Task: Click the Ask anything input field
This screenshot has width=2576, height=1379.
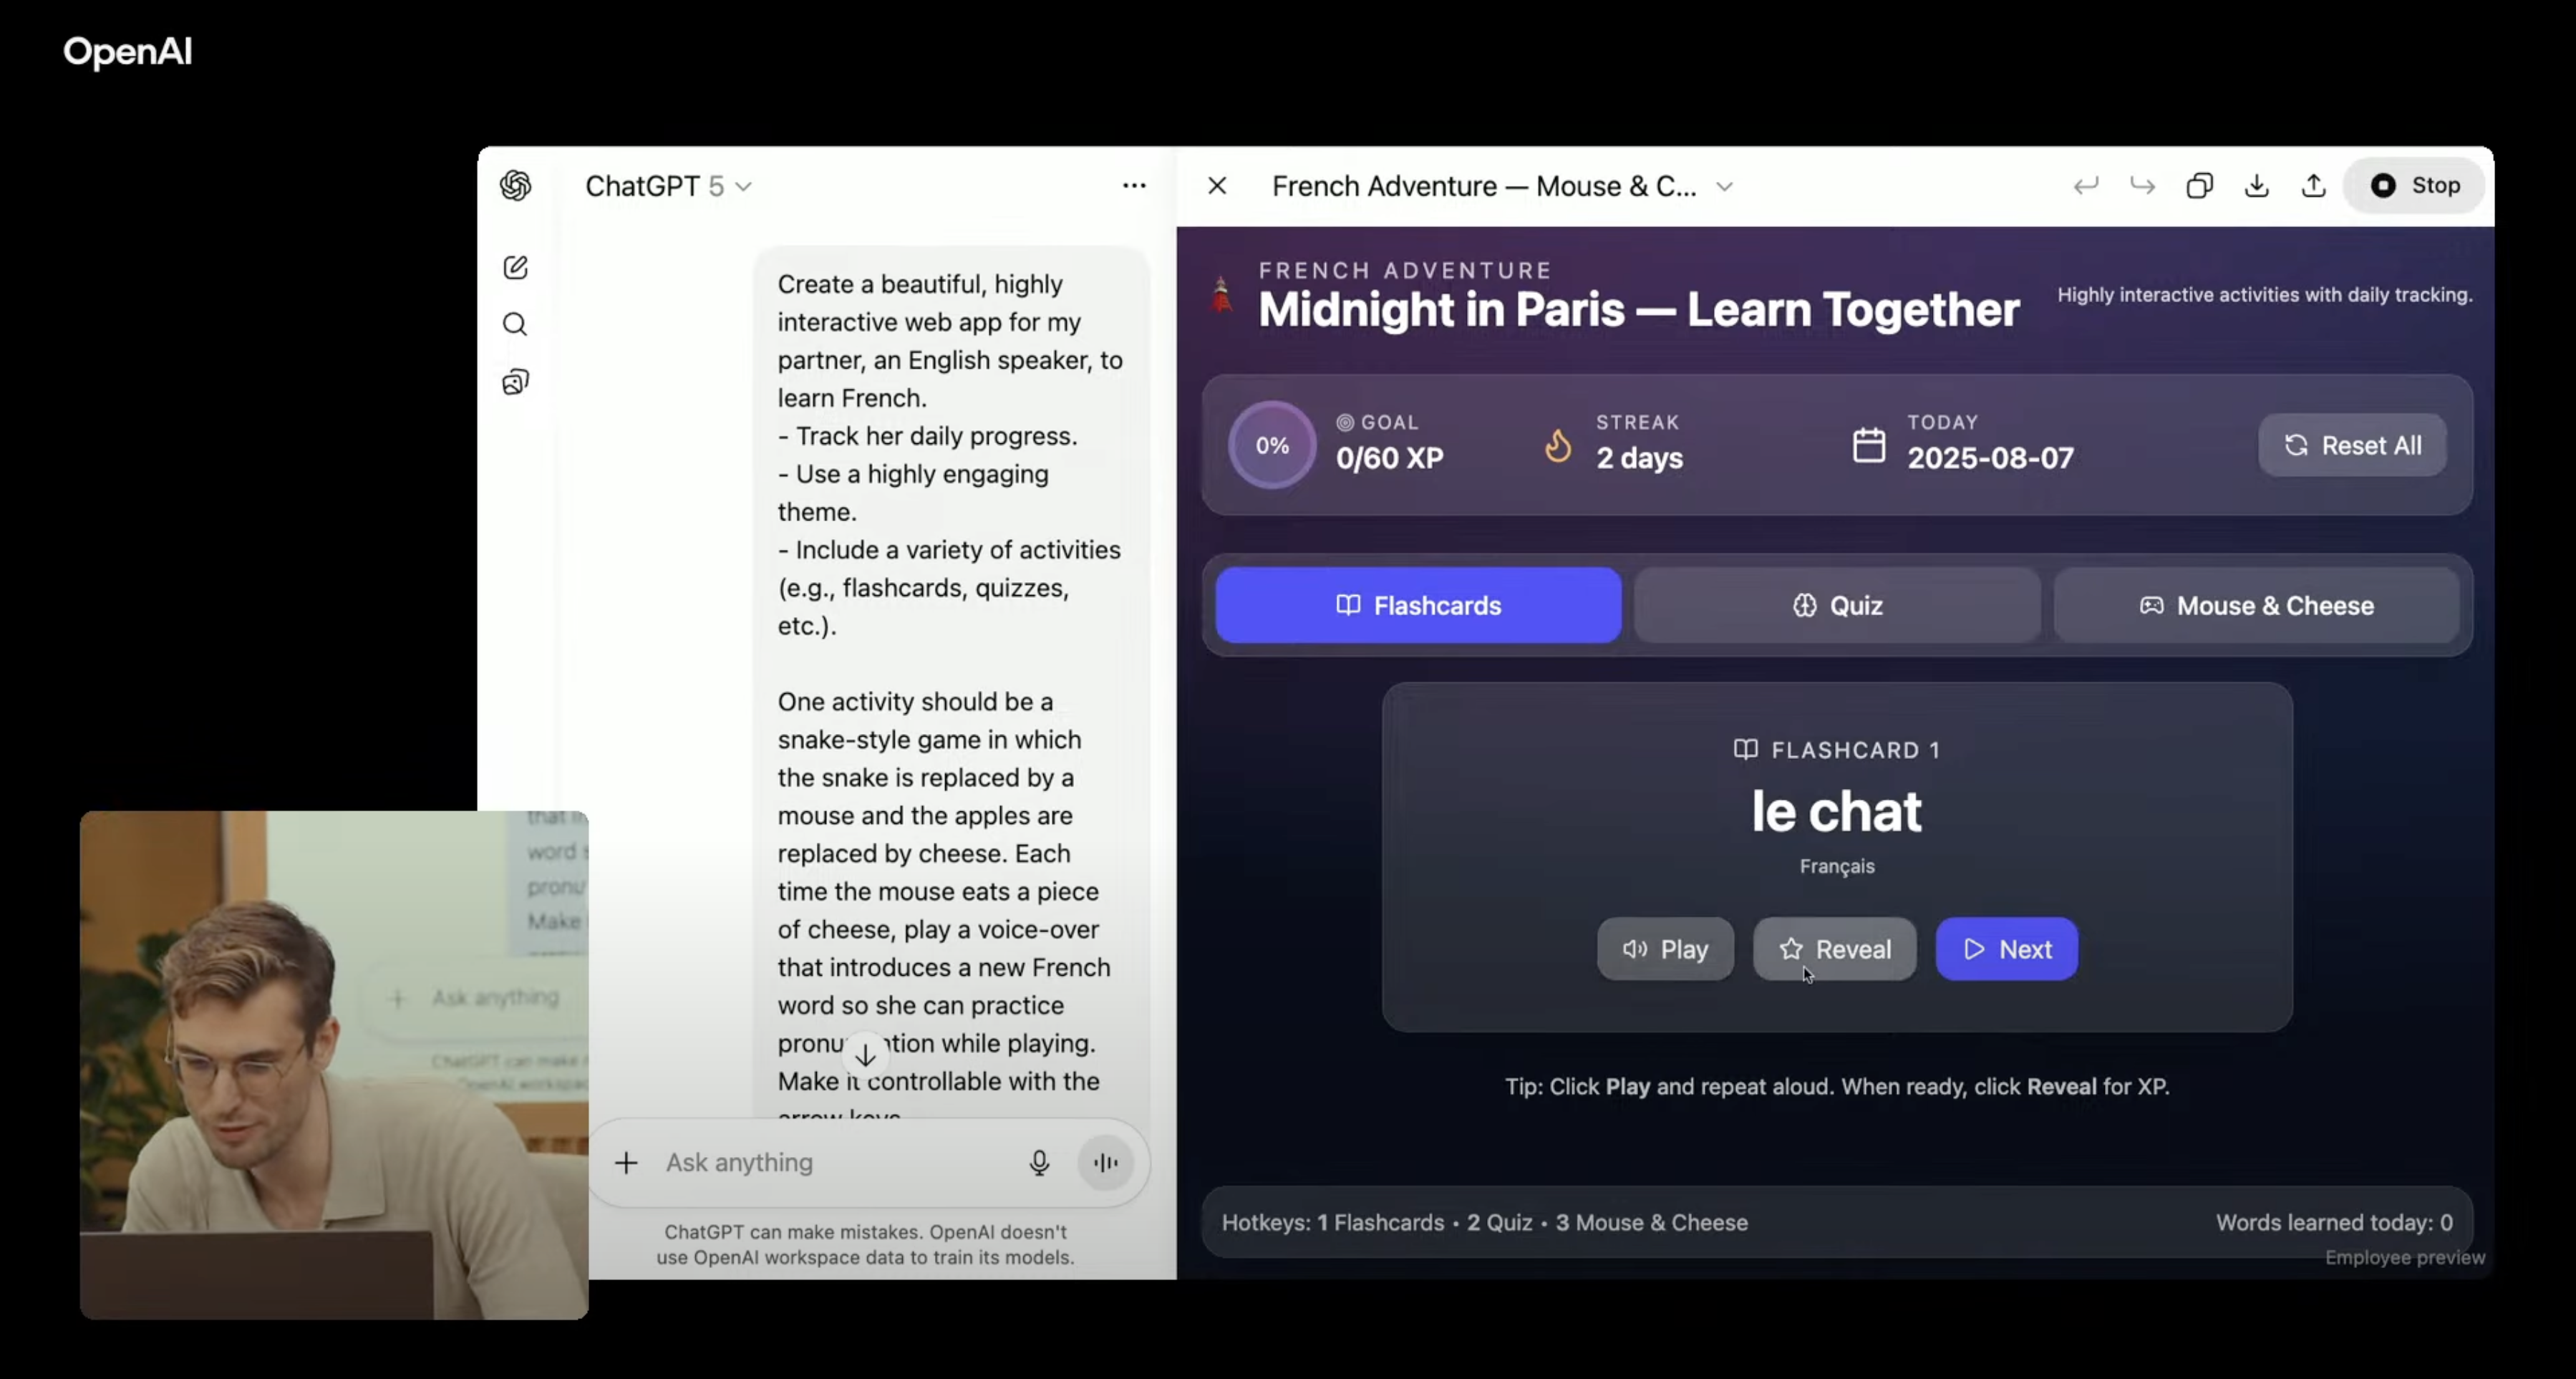Action: pos(830,1162)
